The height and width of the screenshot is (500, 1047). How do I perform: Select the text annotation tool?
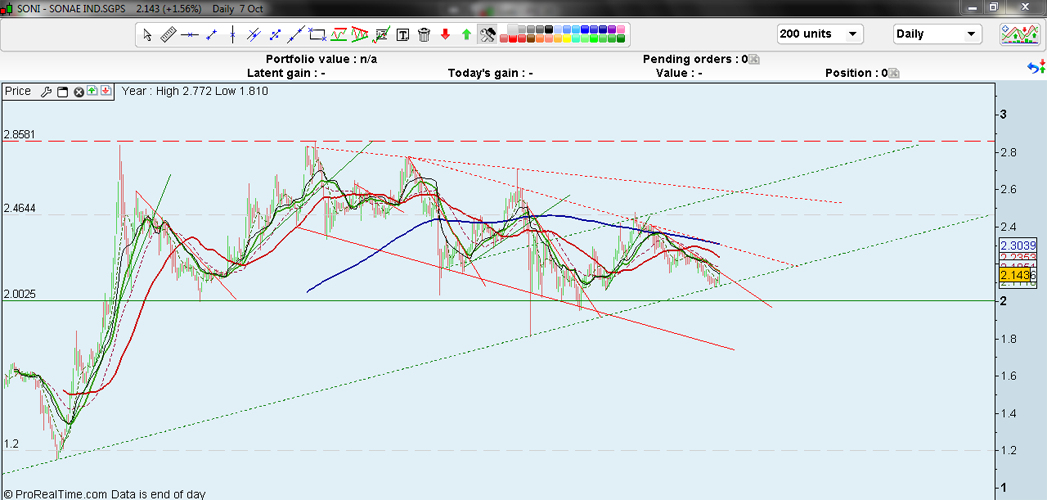pyautogui.click(x=403, y=34)
